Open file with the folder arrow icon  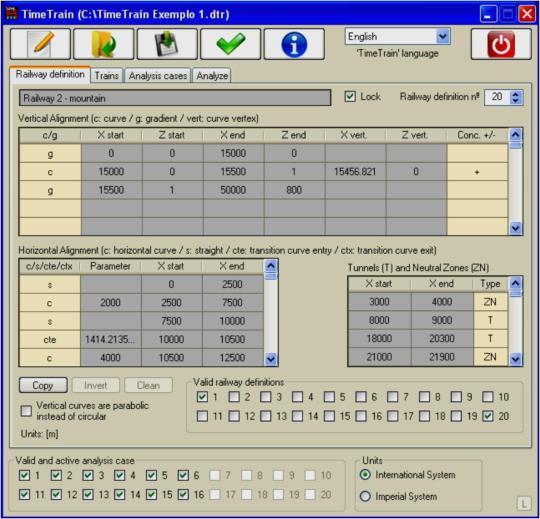click(x=104, y=44)
